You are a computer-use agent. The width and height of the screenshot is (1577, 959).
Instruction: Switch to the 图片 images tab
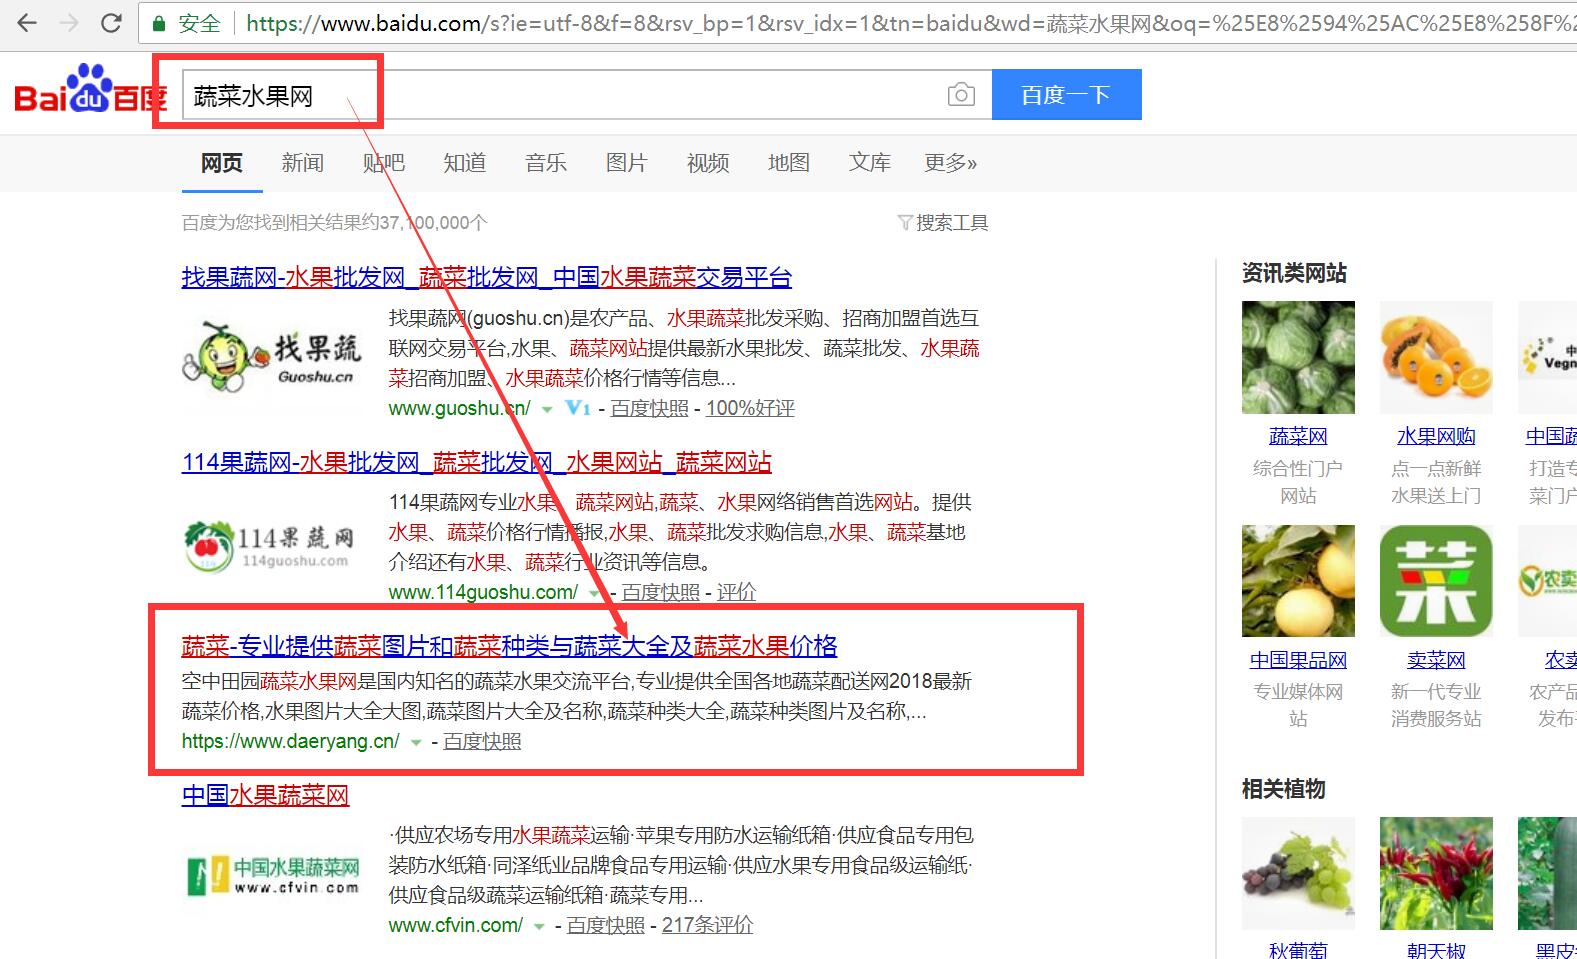click(x=626, y=163)
